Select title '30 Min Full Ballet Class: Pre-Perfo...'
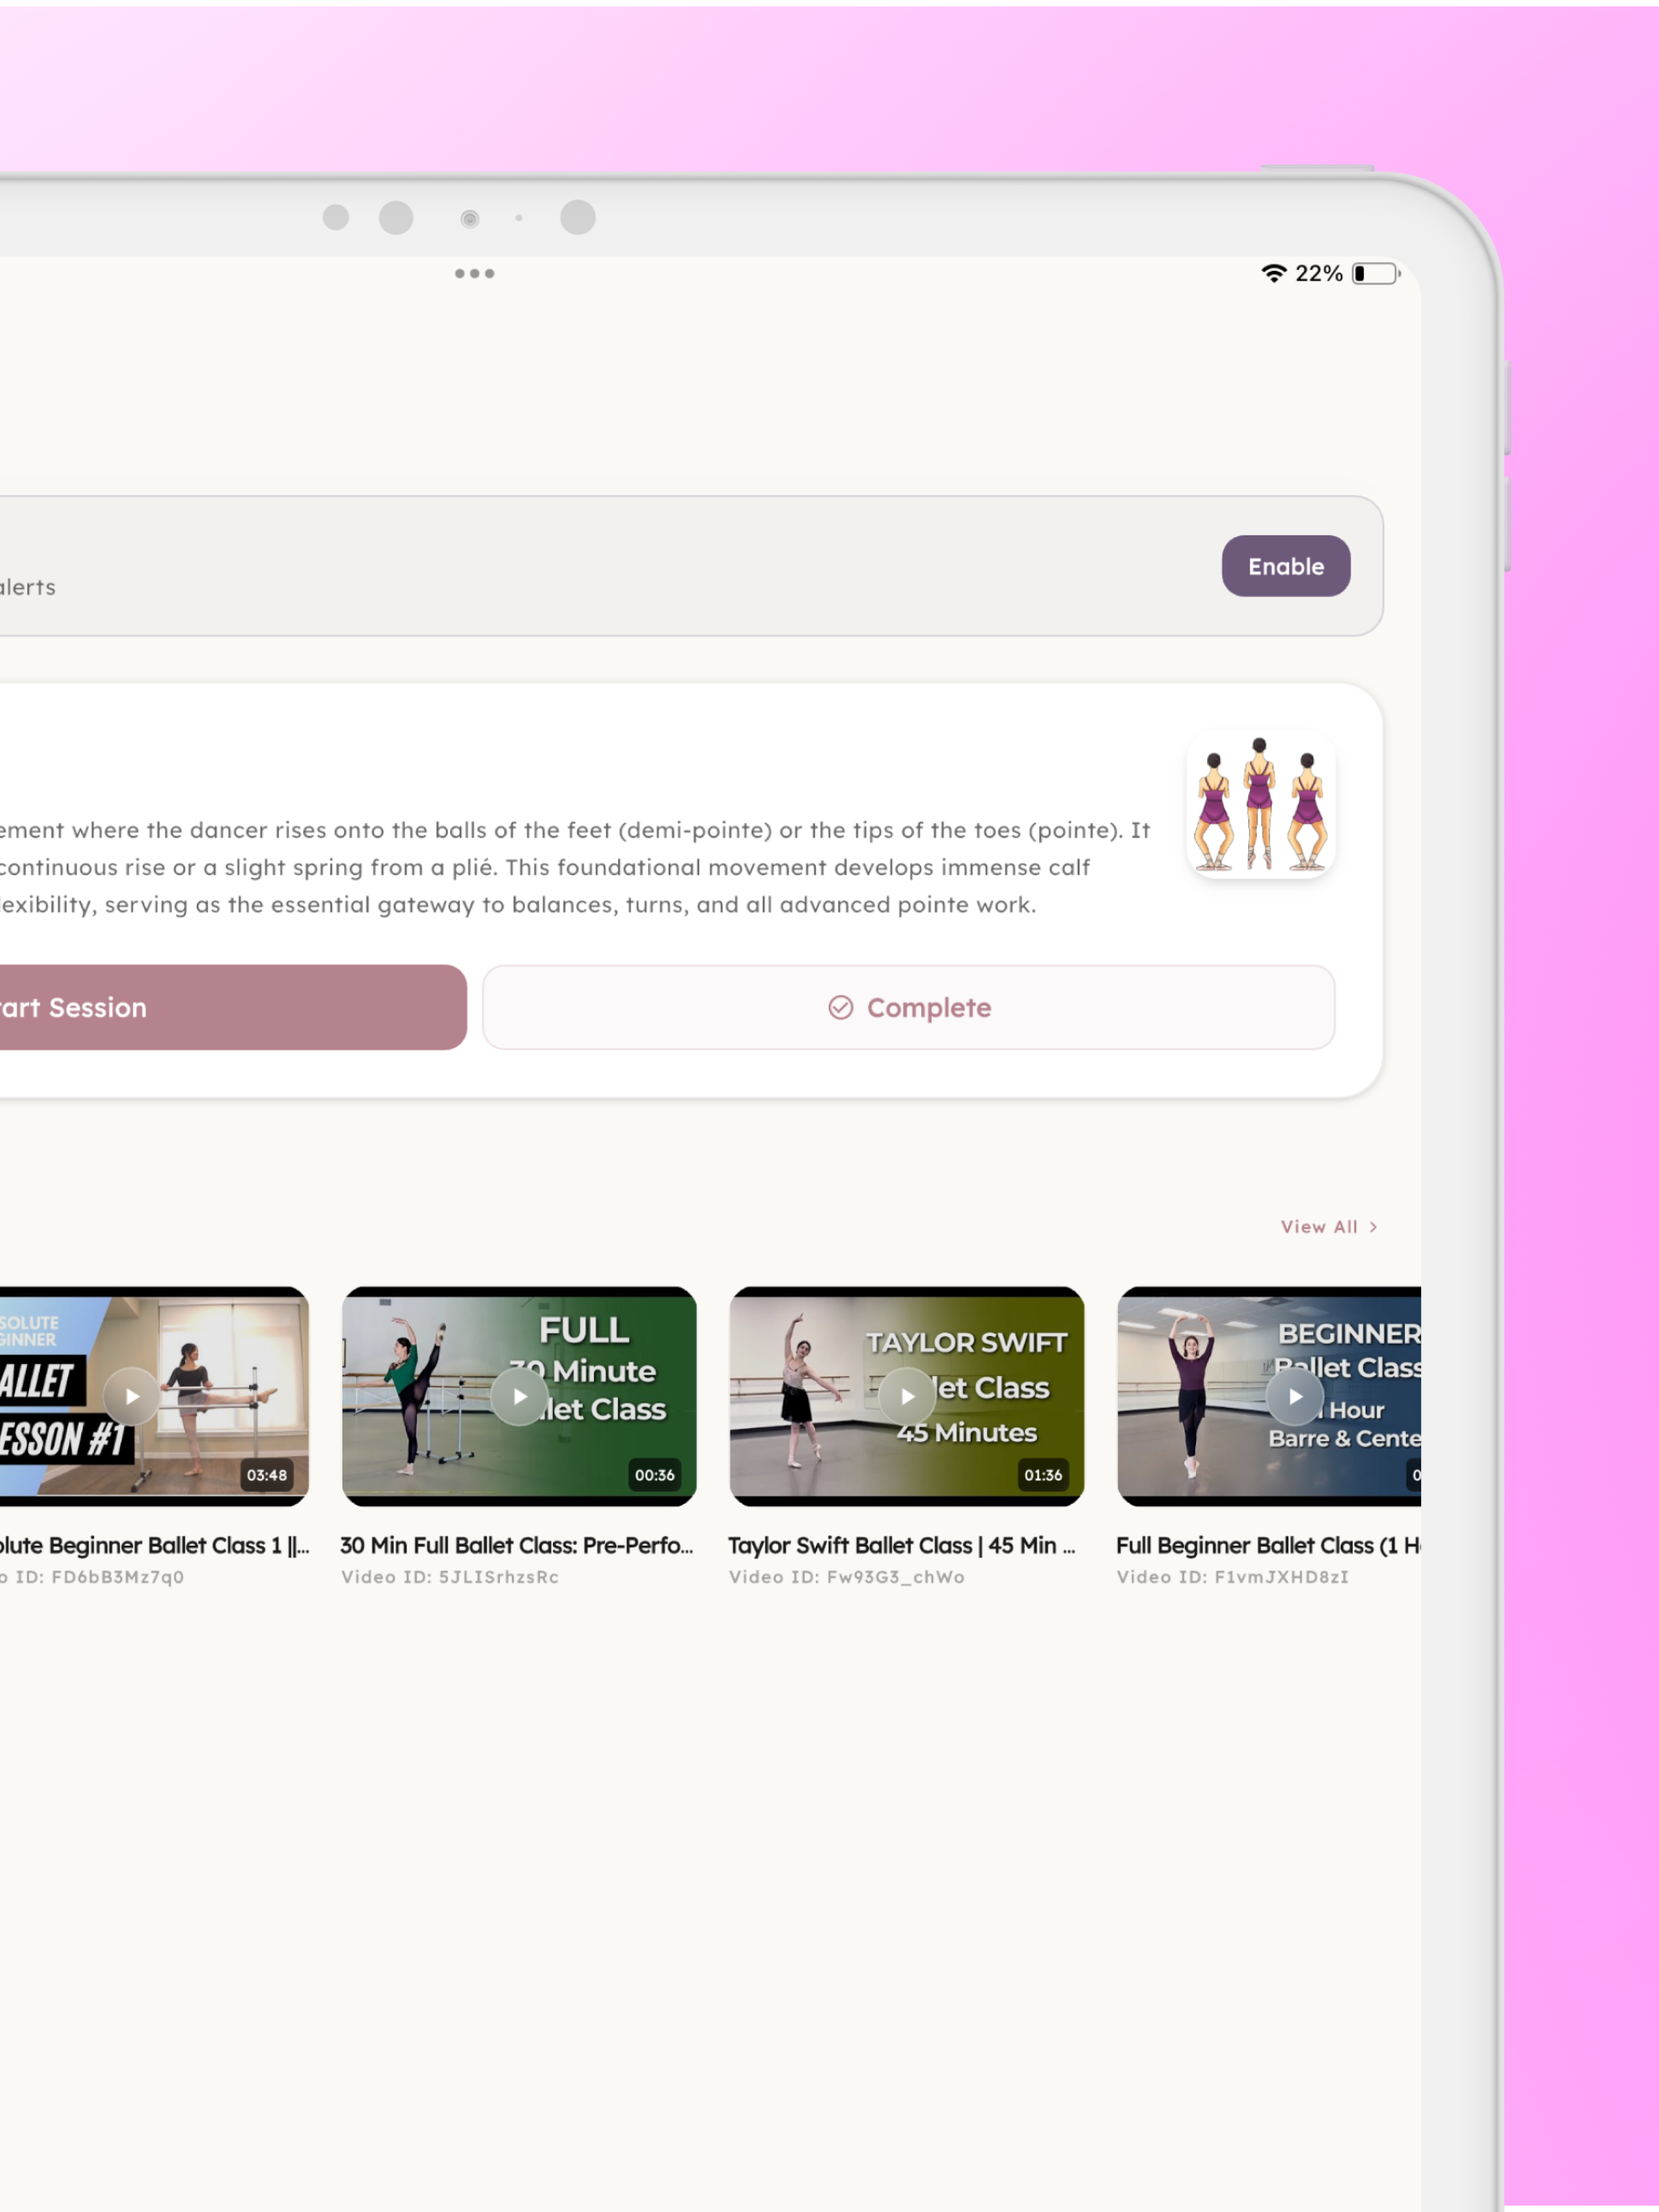Image resolution: width=1659 pixels, height=2212 pixels. (x=517, y=1545)
